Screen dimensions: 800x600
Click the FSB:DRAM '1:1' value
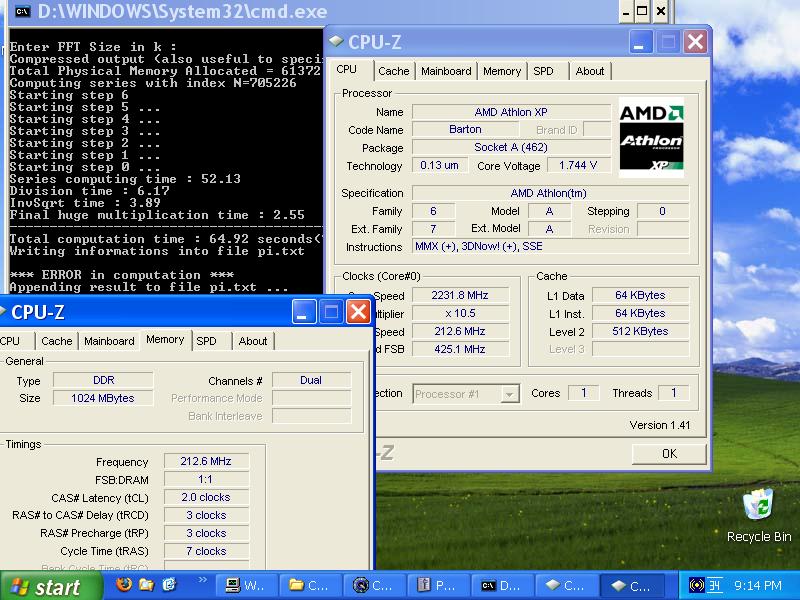(206, 479)
